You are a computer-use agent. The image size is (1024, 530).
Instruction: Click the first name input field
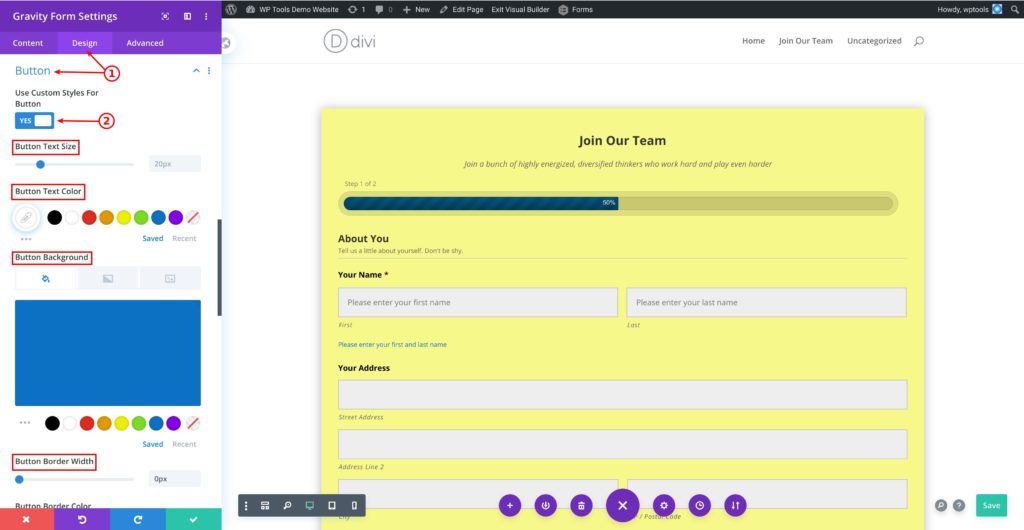478,302
